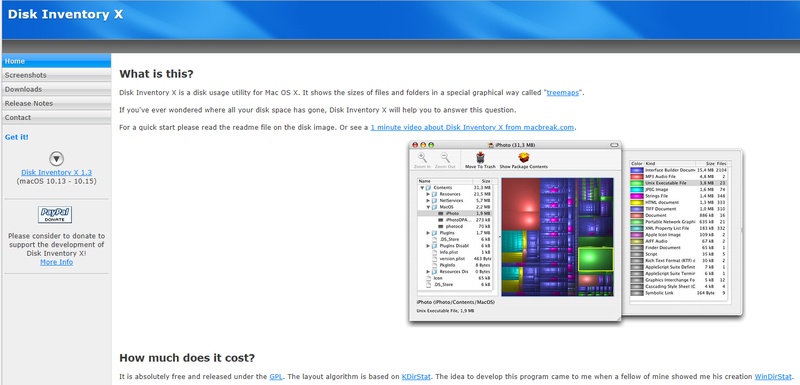This screenshot has width=800, height=385.
Task: Click the Kind column header in the kinds panel
Action: (x=670, y=164)
